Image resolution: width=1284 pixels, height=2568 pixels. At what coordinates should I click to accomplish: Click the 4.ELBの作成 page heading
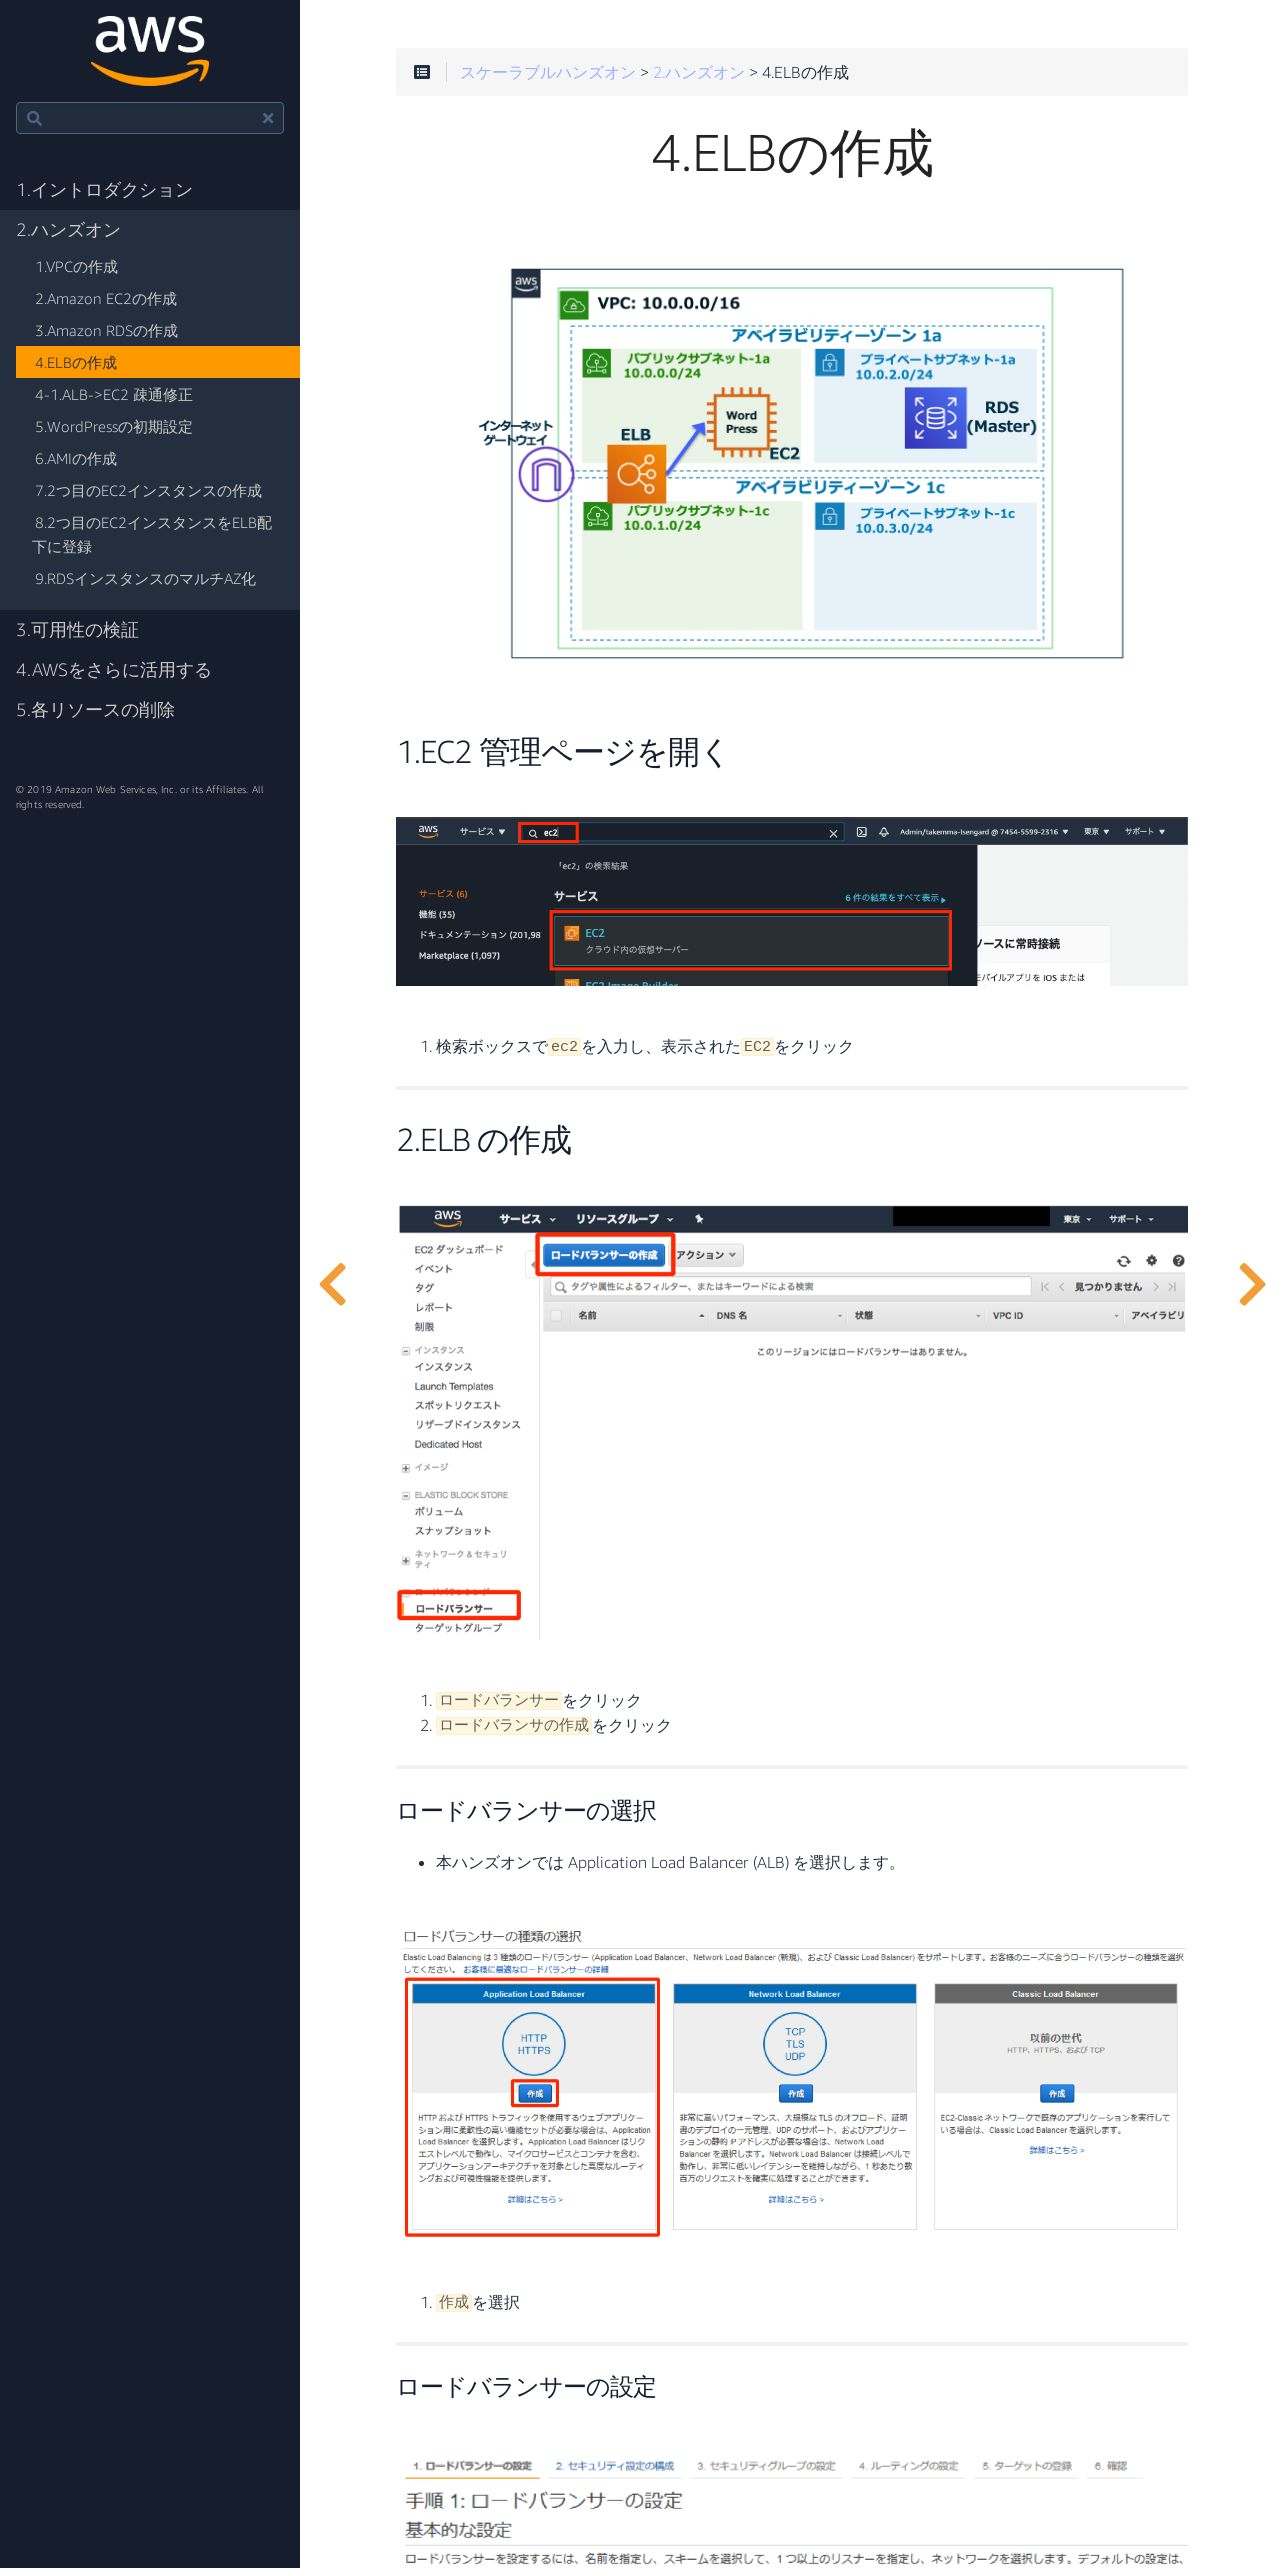792,154
